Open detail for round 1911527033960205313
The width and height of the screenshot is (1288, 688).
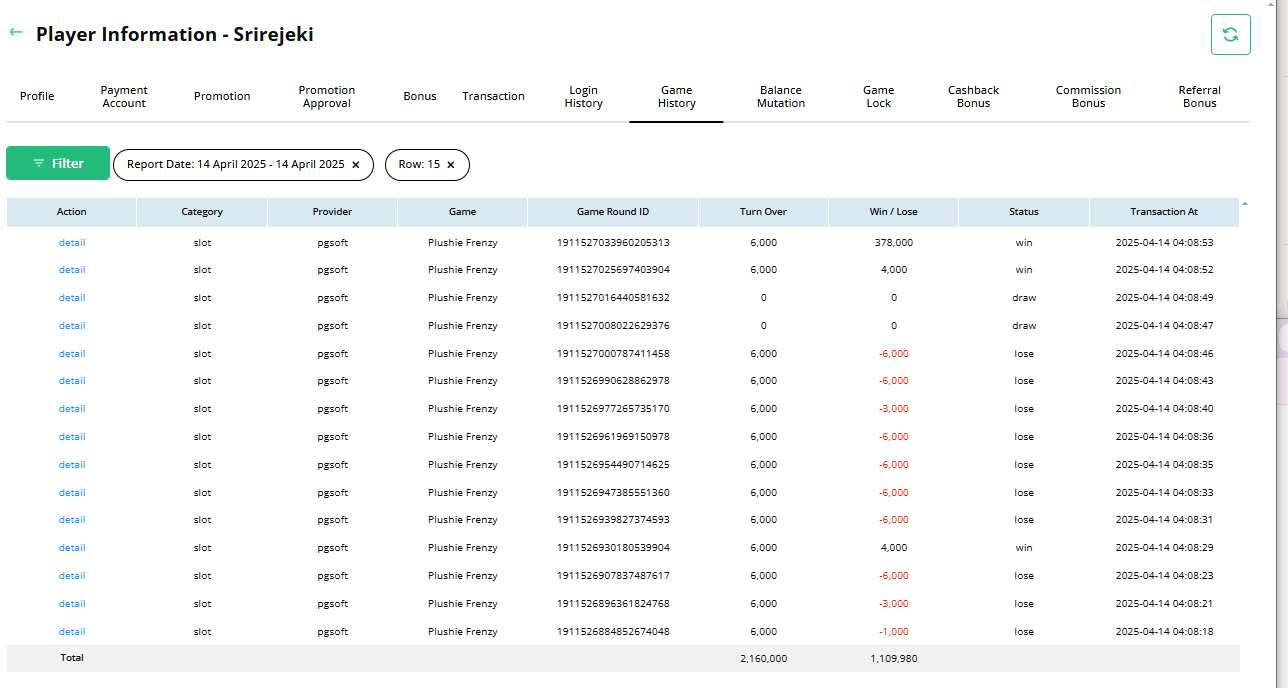(72, 242)
